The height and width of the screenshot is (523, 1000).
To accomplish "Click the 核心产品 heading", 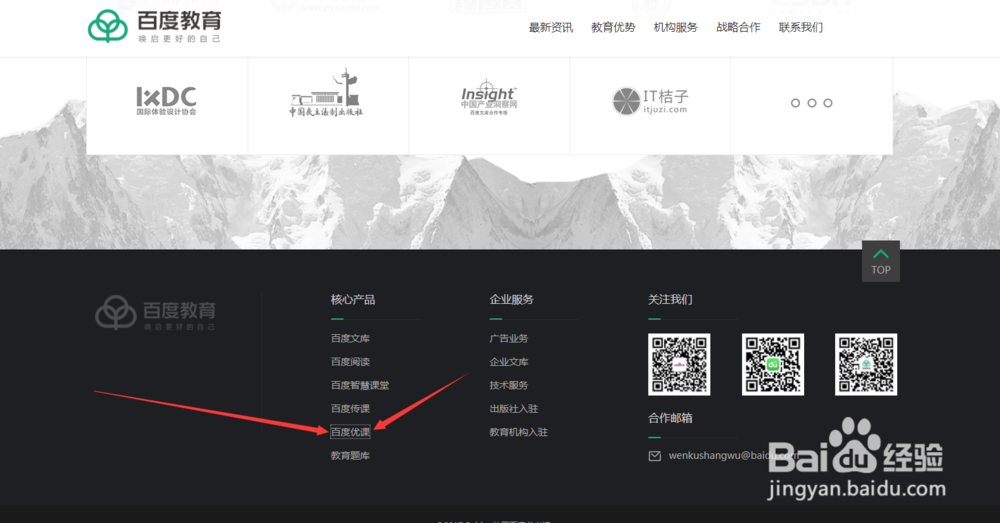I will pos(353,300).
